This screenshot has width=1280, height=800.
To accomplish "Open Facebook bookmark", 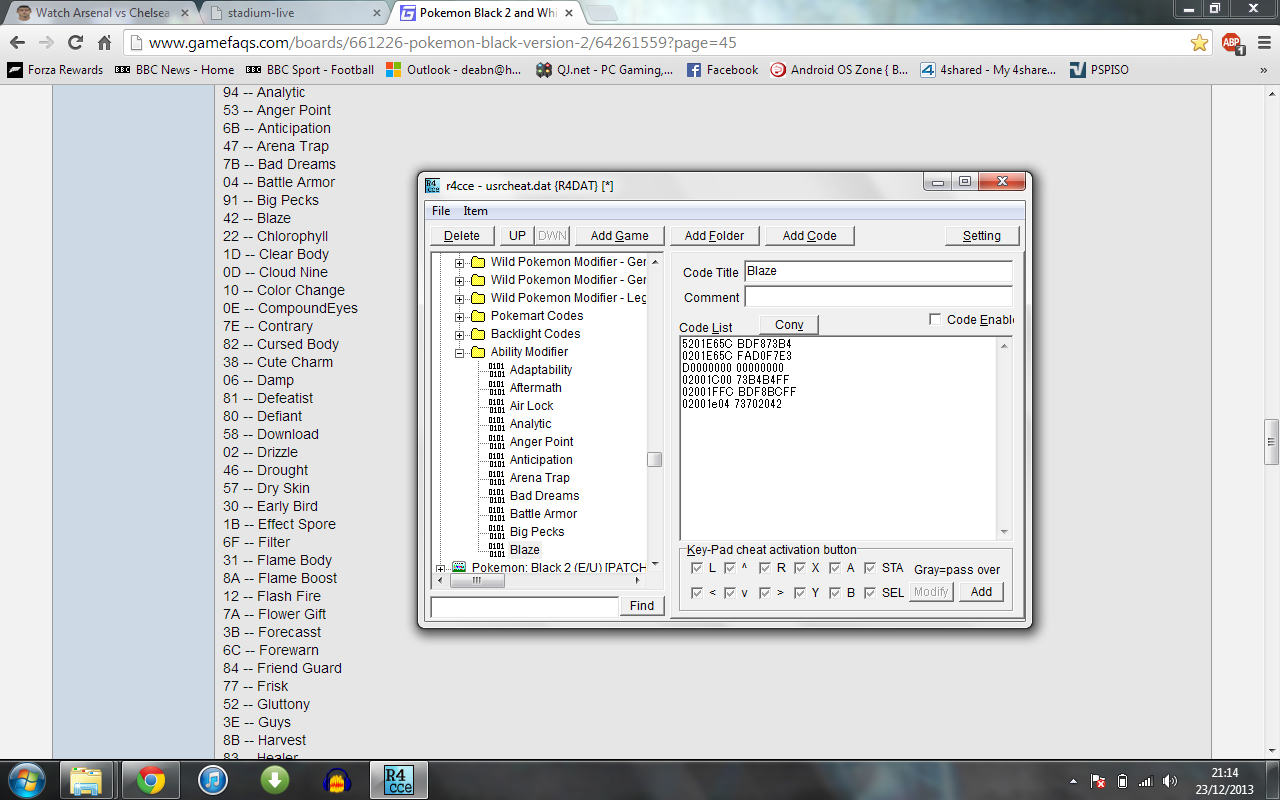I will (x=722, y=70).
